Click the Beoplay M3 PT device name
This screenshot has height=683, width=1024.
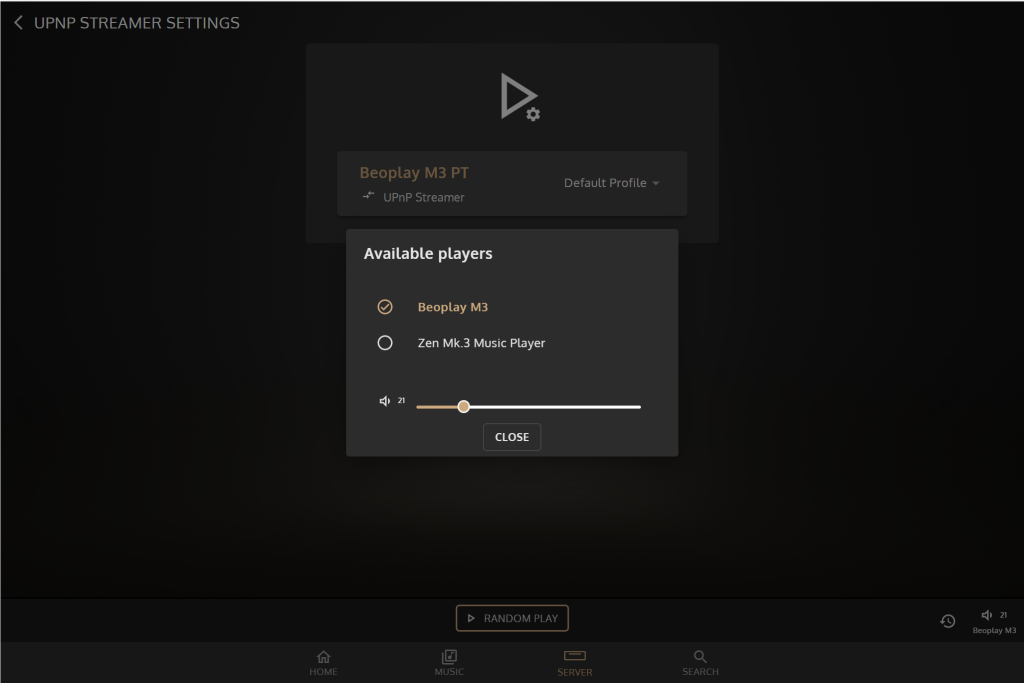click(x=414, y=173)
